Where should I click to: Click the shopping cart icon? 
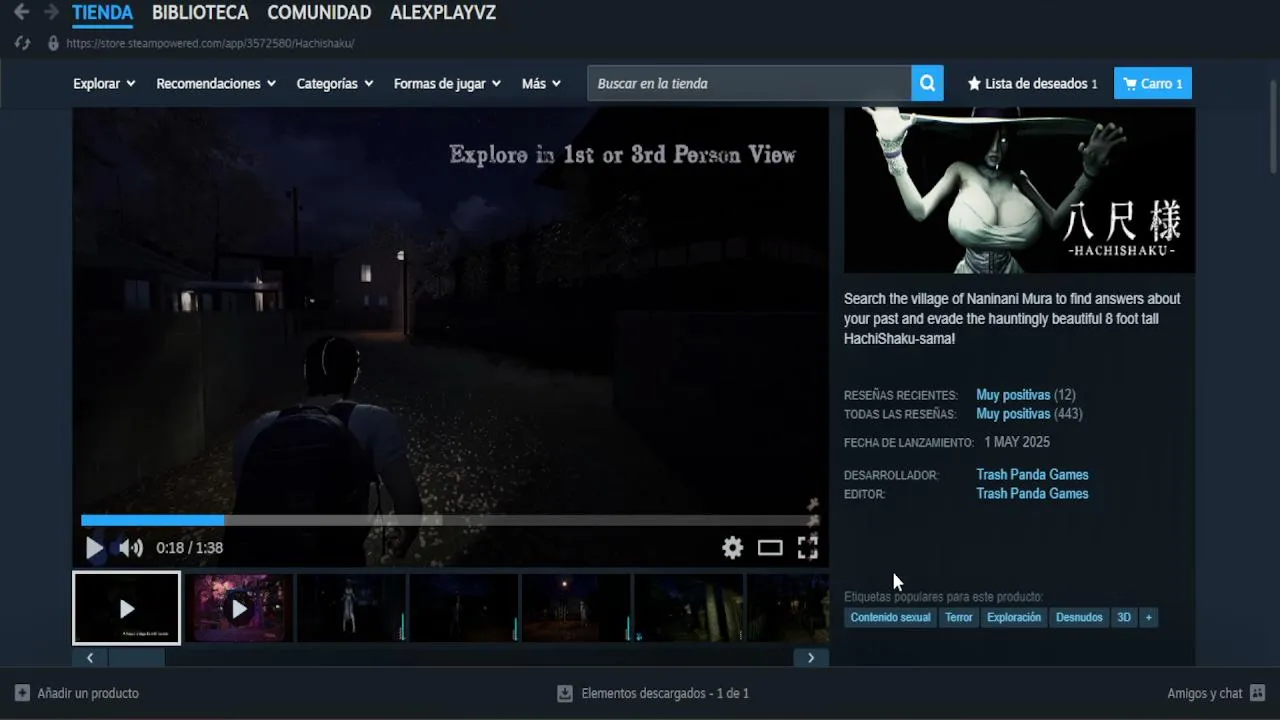click(x=1130, y=84)
